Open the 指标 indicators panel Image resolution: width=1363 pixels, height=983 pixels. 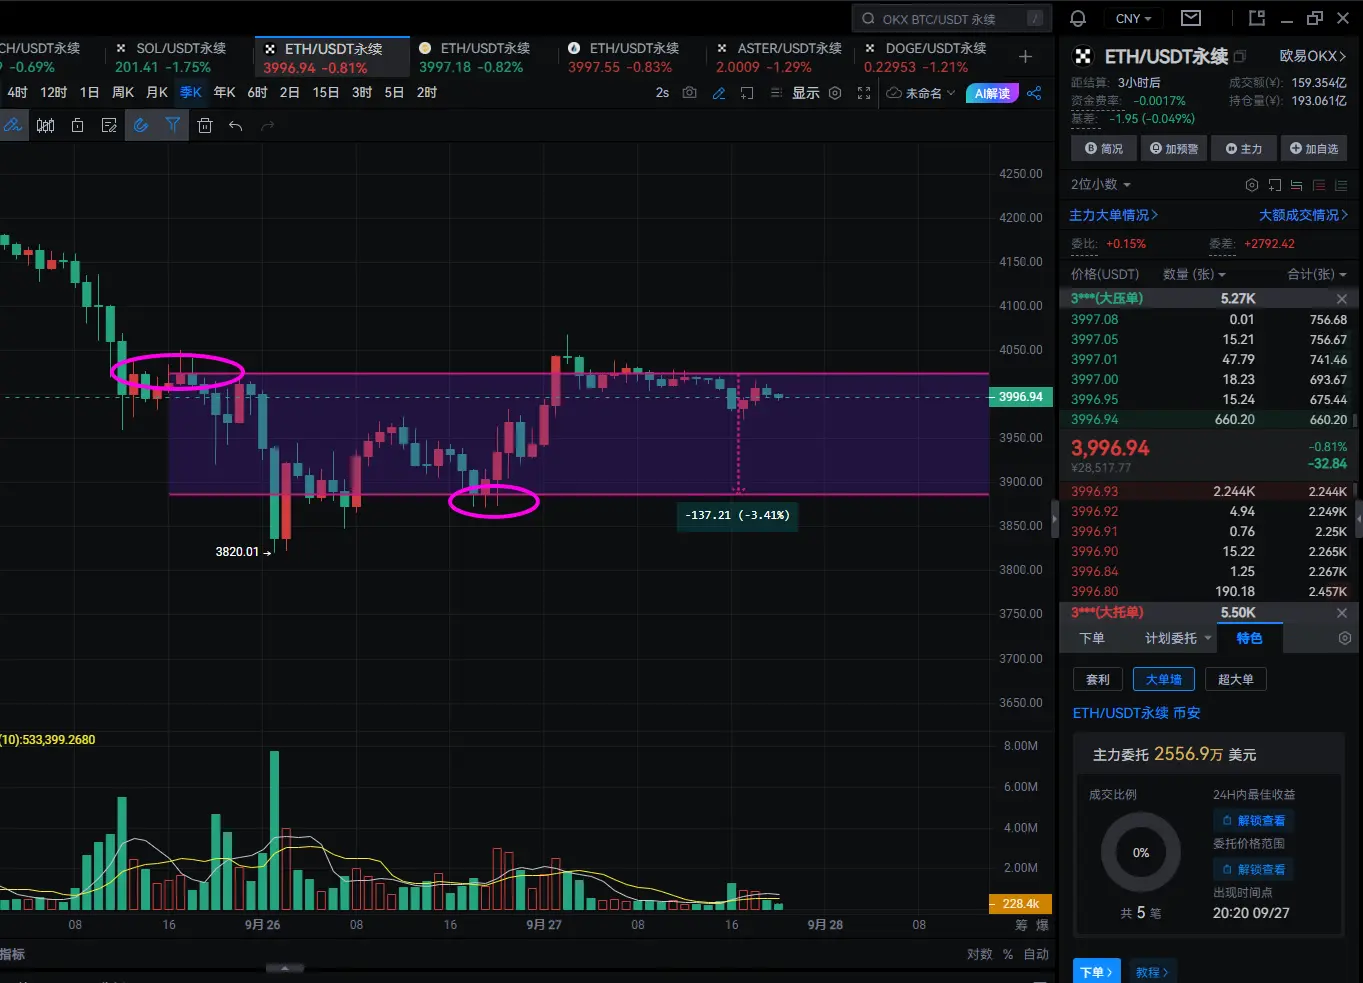click(12, 954)
